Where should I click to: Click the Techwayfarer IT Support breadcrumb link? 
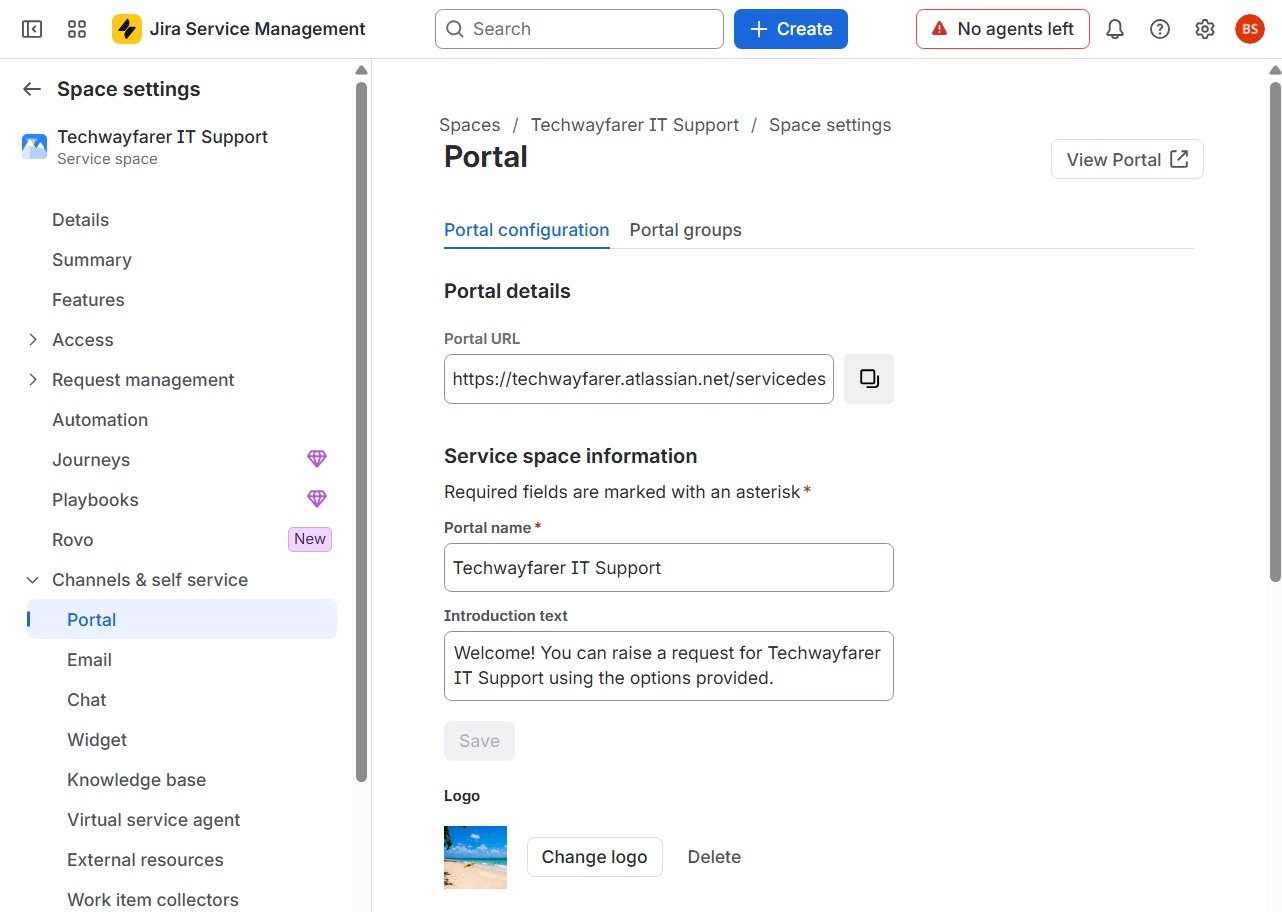tap(635, 125)
